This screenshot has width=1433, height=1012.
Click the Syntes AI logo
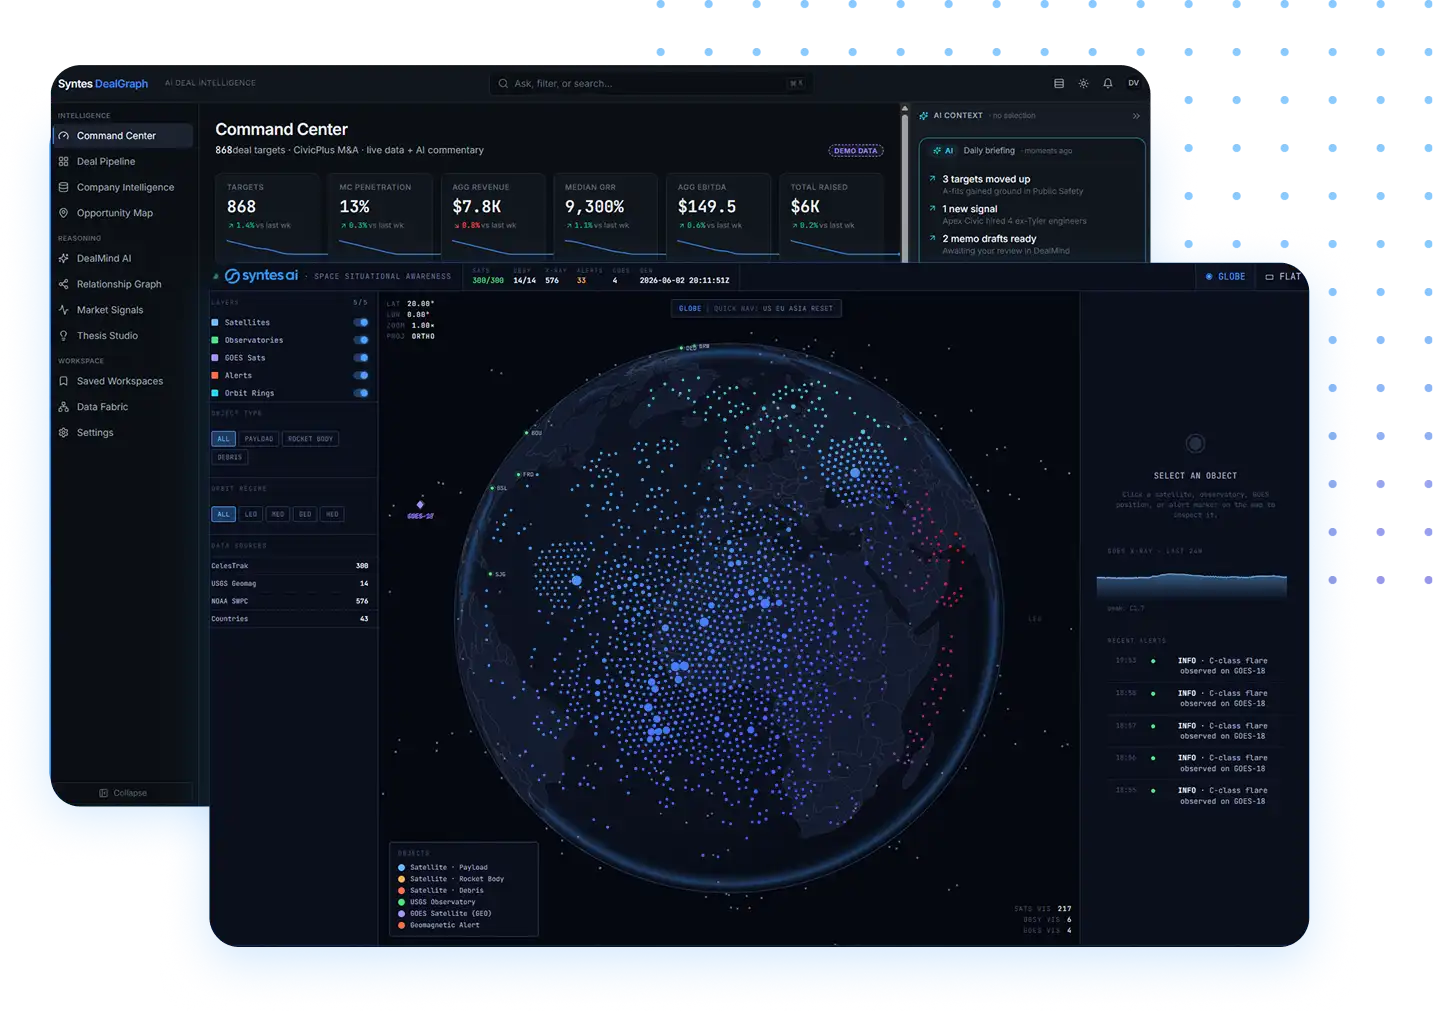pyautogui.click(x=261, y=276)
